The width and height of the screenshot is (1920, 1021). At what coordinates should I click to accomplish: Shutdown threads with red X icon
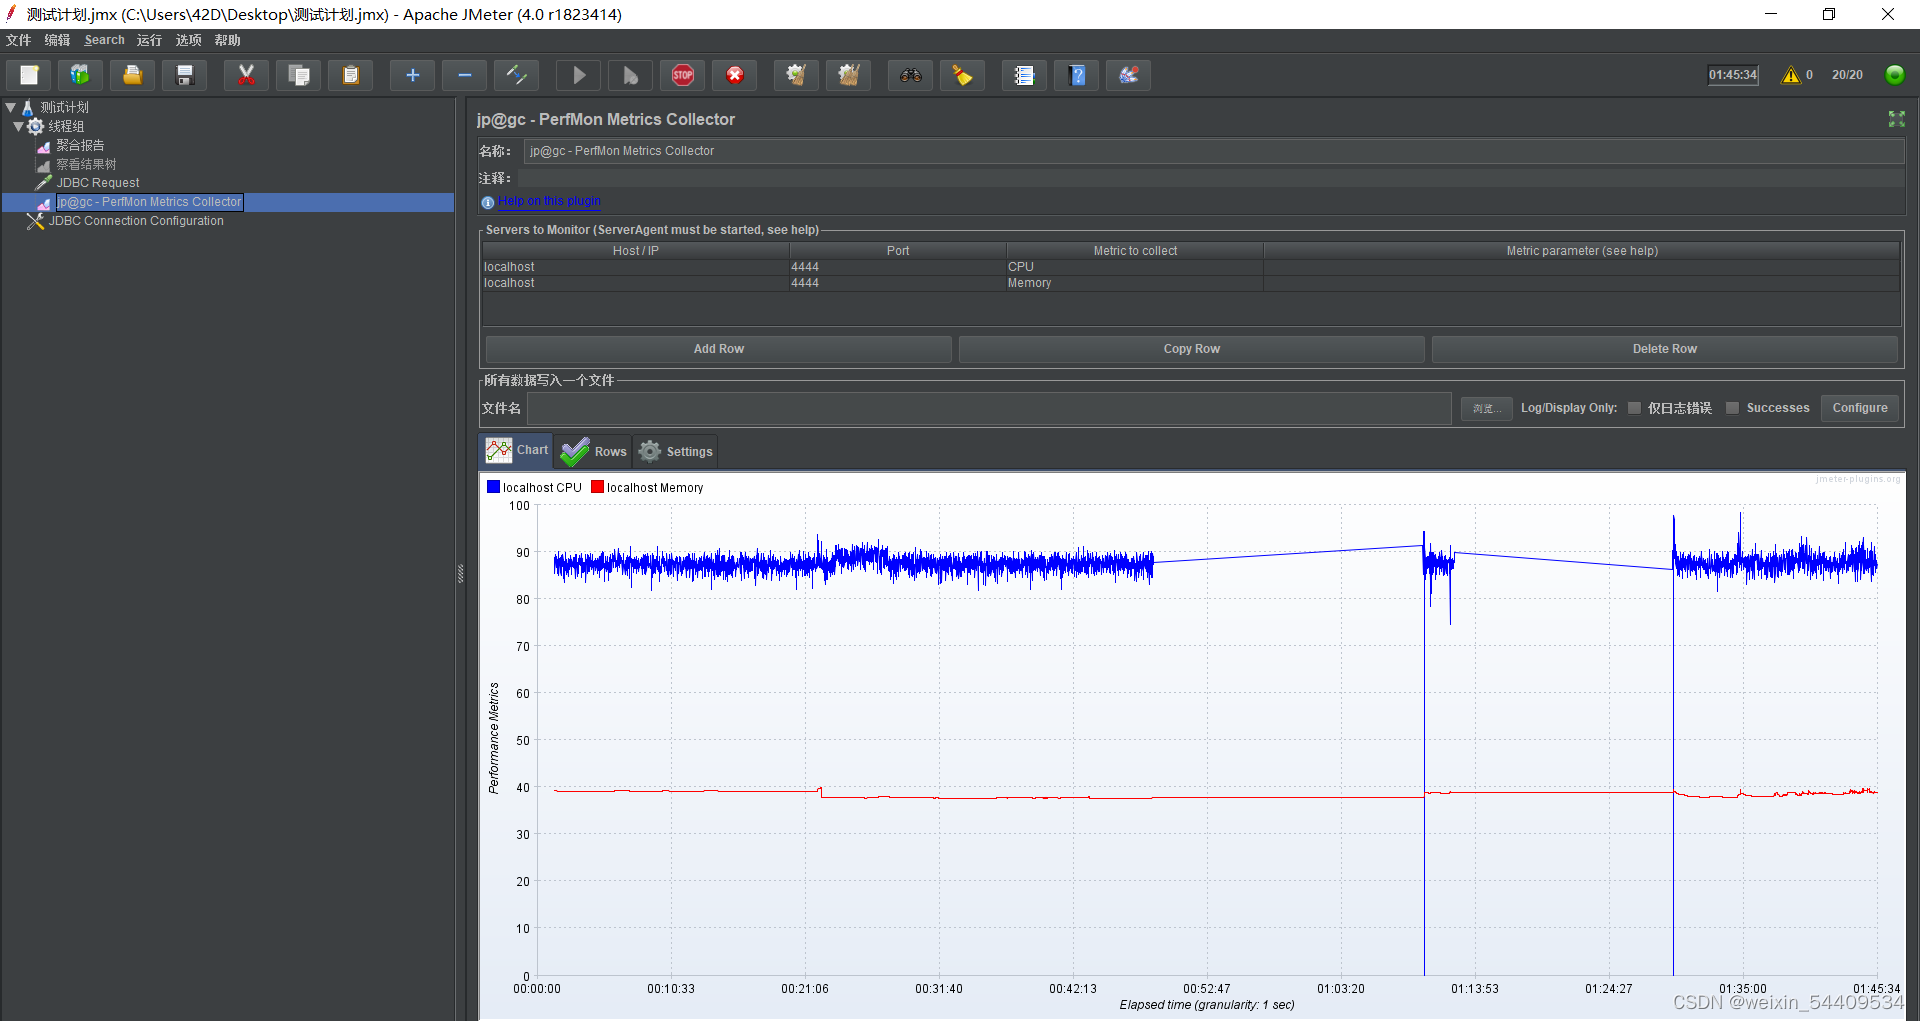[734, 75]
